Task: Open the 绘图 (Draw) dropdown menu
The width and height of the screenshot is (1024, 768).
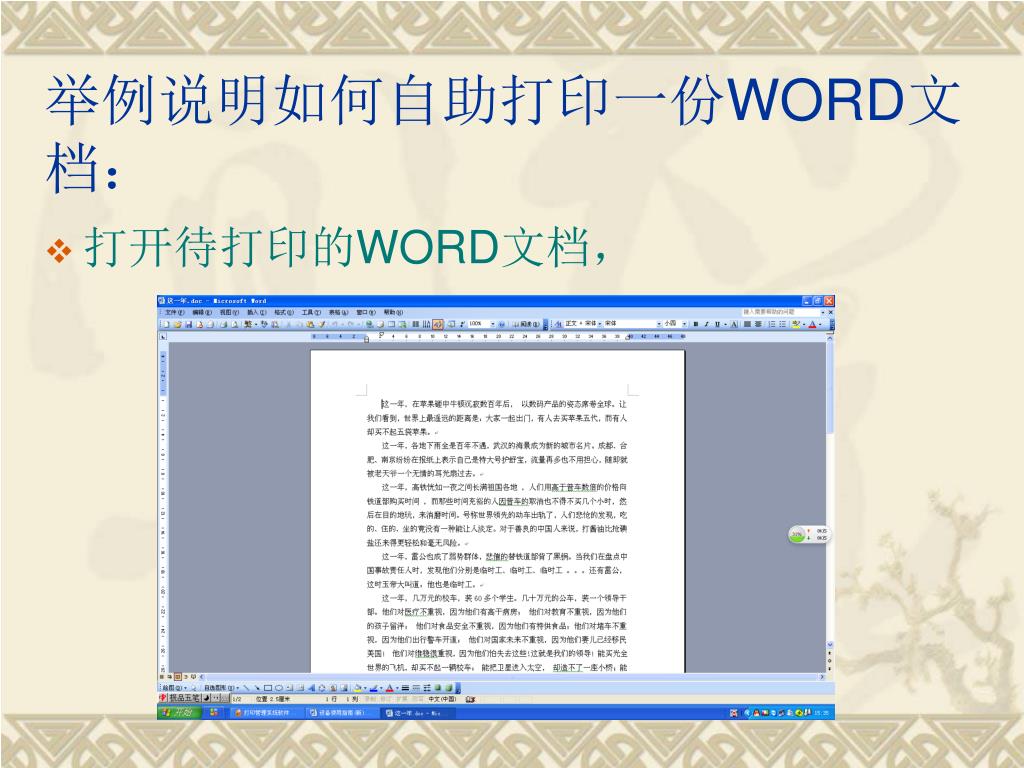Action: coord(173,688)
